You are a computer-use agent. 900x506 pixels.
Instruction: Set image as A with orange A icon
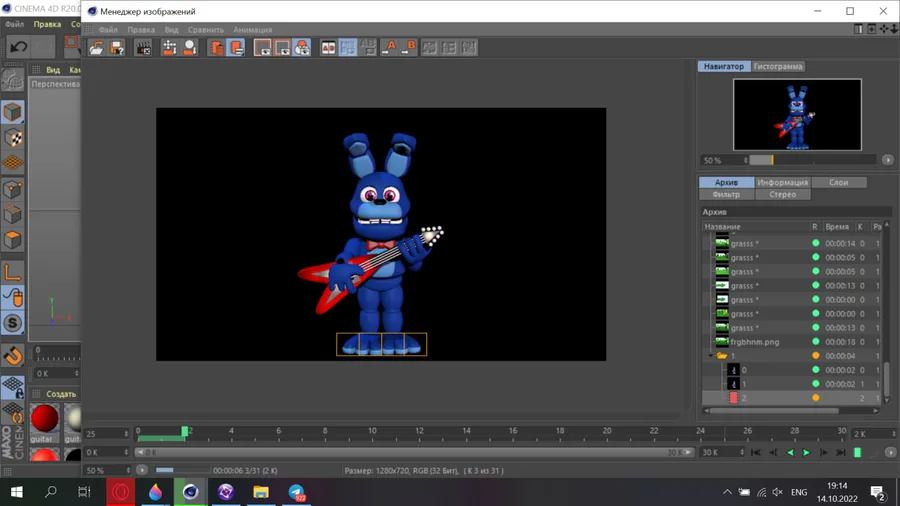click(389, 48)
